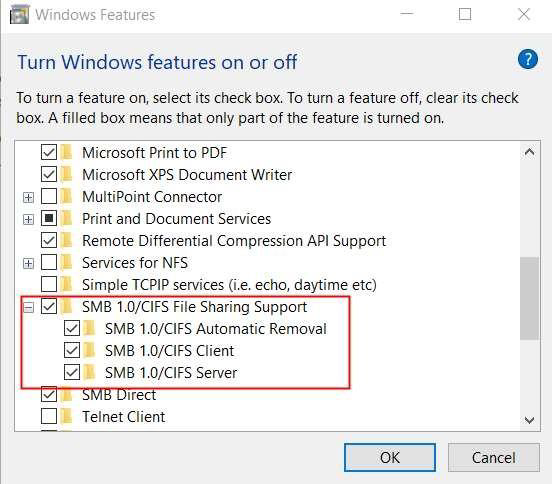Click the SMB 1.0/CIFS Client folder icon
The image size is (552, 484).
coord(89,350)
